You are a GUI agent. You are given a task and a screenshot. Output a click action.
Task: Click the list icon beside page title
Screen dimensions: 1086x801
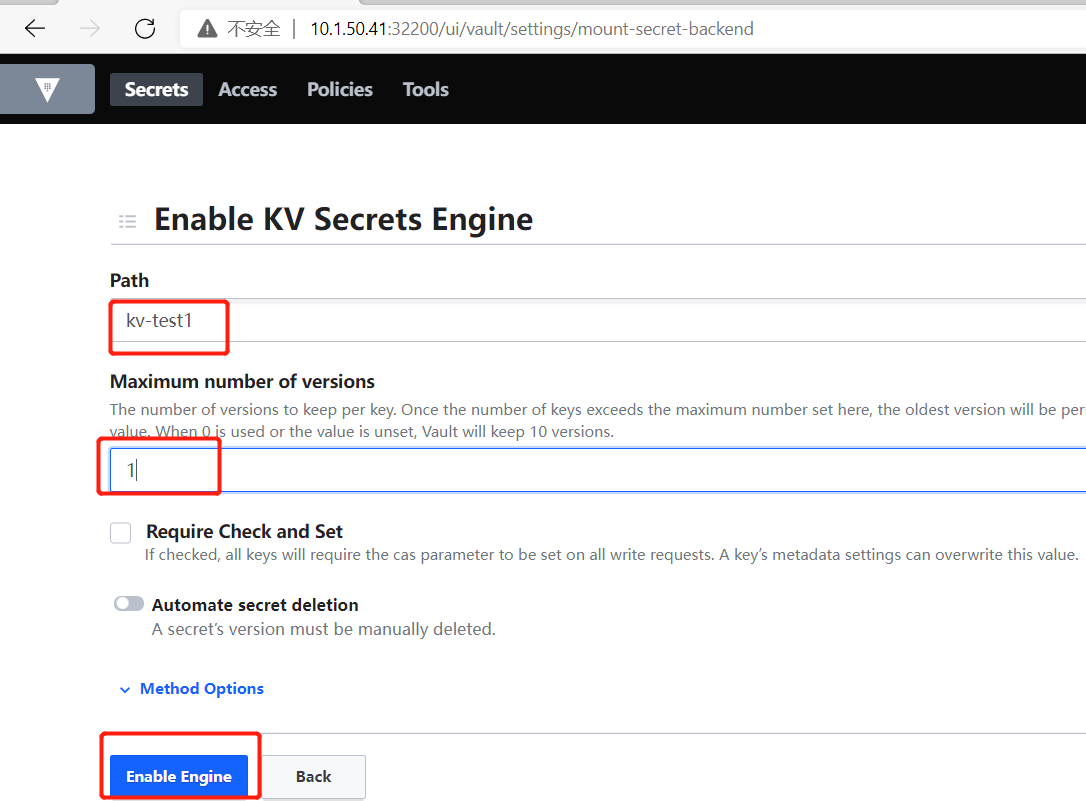pos(127,222)
